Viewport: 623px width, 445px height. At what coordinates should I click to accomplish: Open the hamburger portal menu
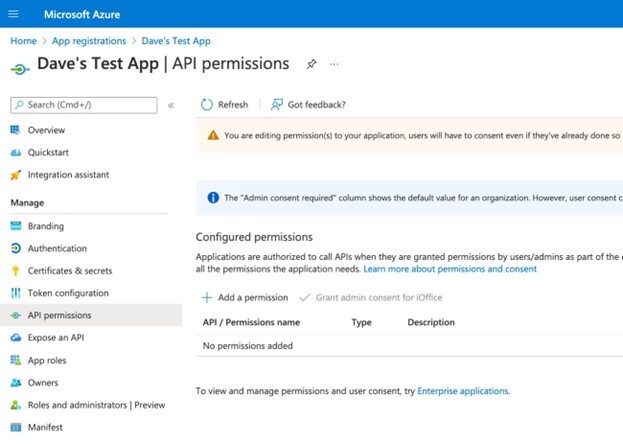point(13,14)
